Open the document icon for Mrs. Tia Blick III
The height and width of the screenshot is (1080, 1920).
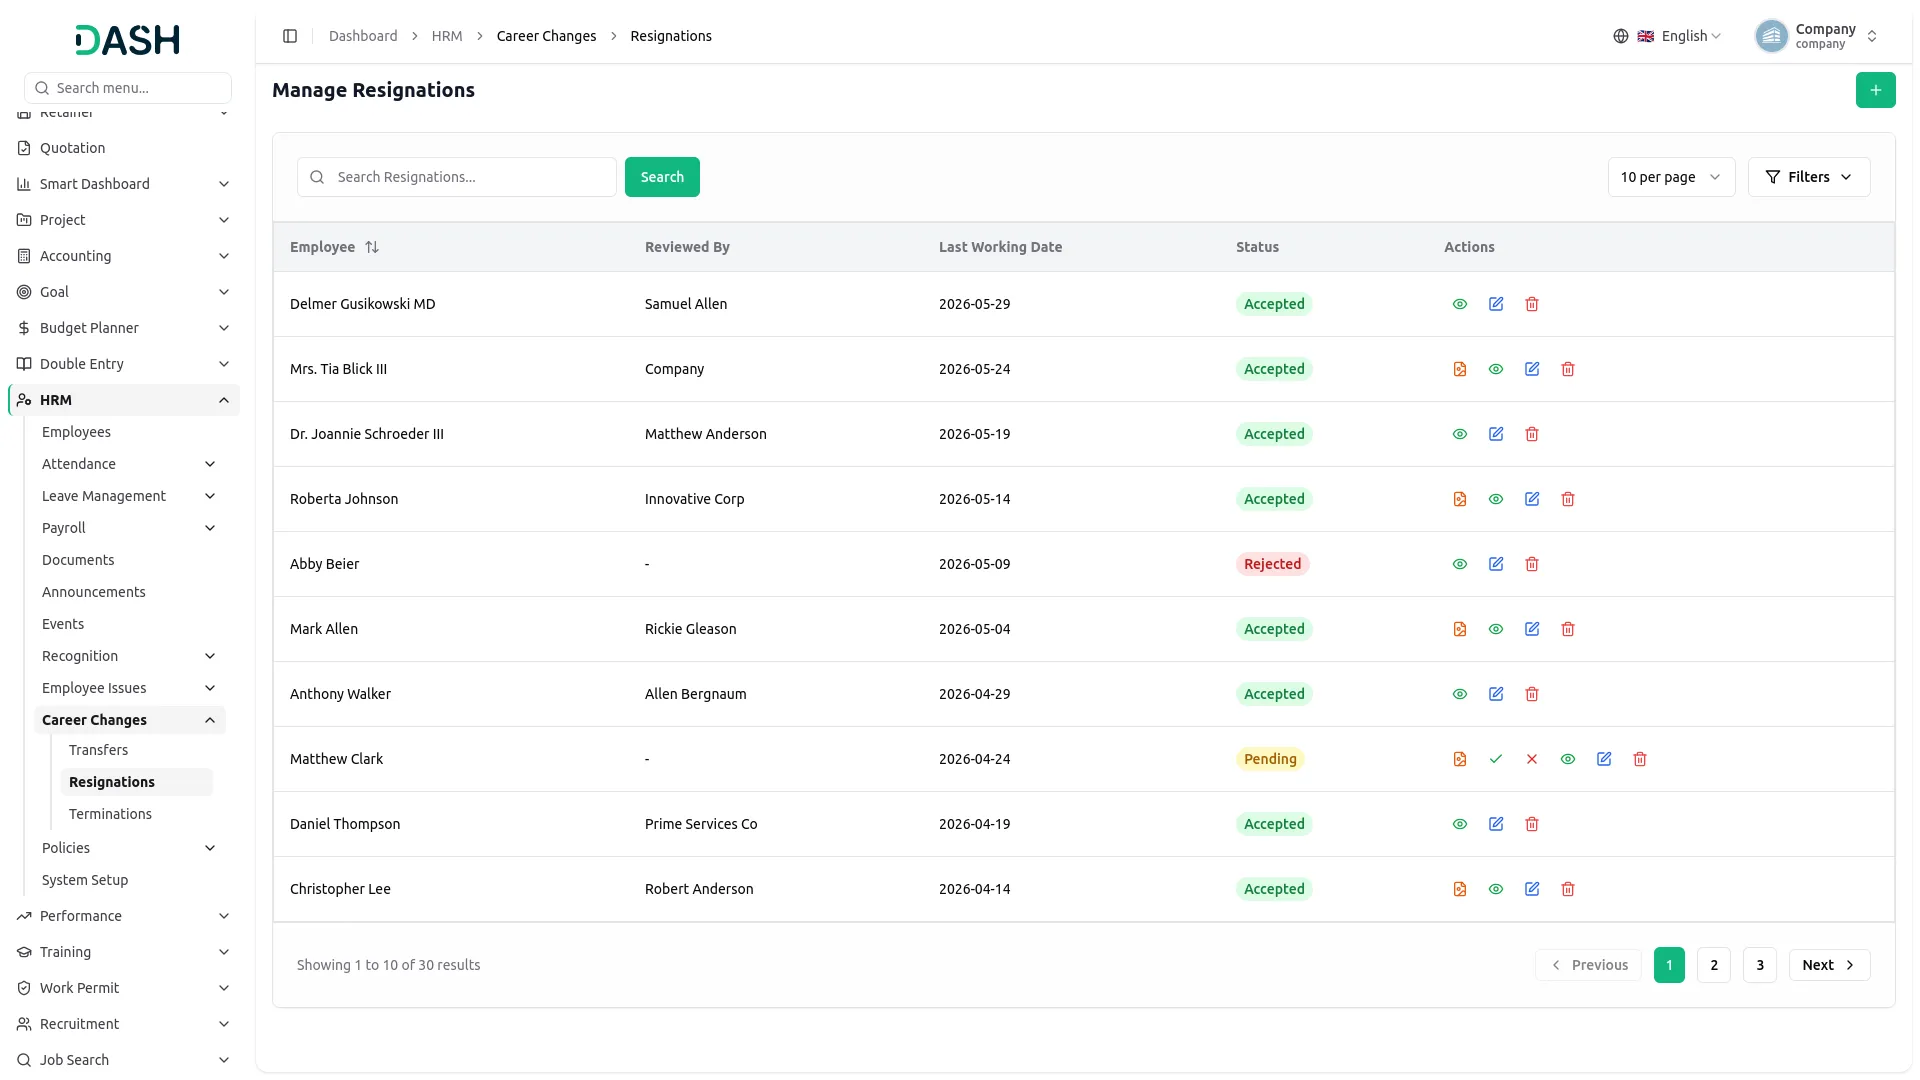pyautogui.click(x=1460, y=369)
